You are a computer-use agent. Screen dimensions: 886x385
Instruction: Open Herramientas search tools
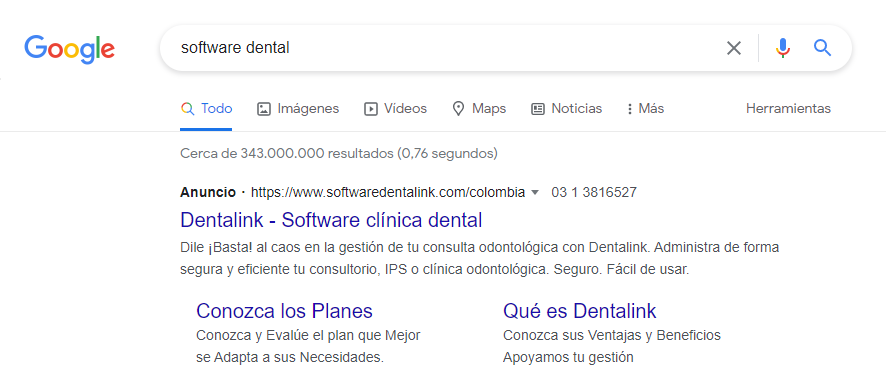pos(788,109)
